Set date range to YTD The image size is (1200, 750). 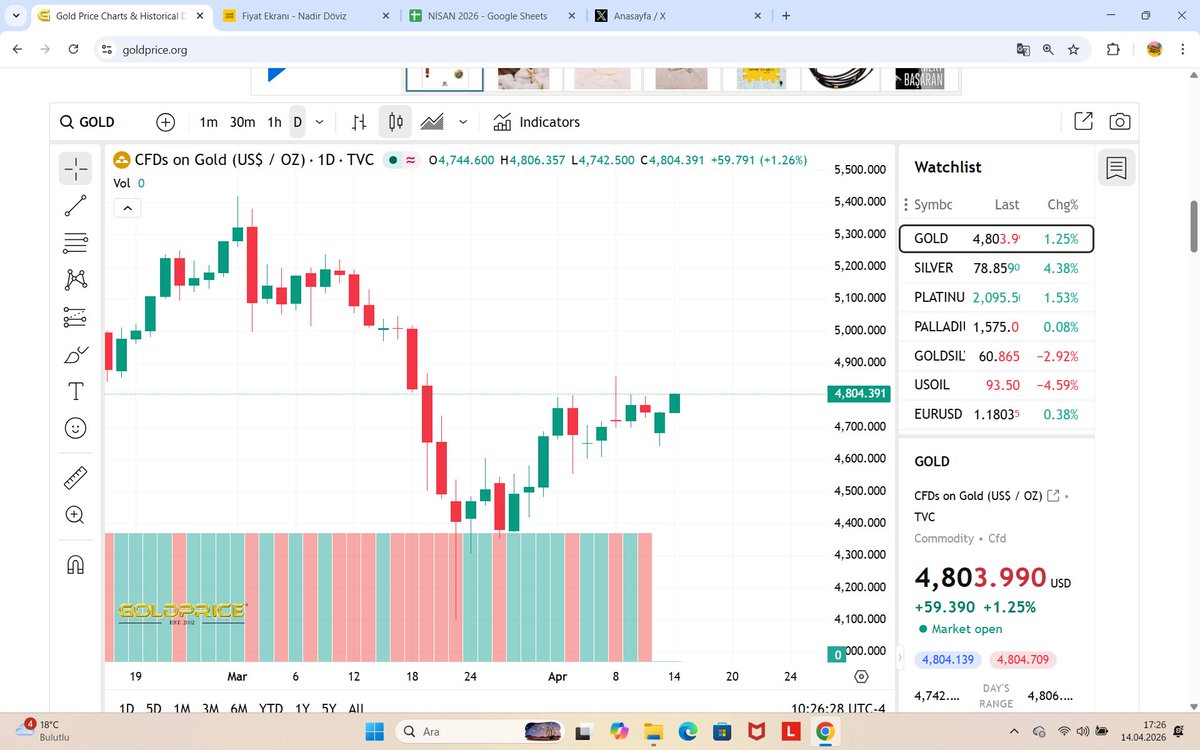(x=270, y=709)
